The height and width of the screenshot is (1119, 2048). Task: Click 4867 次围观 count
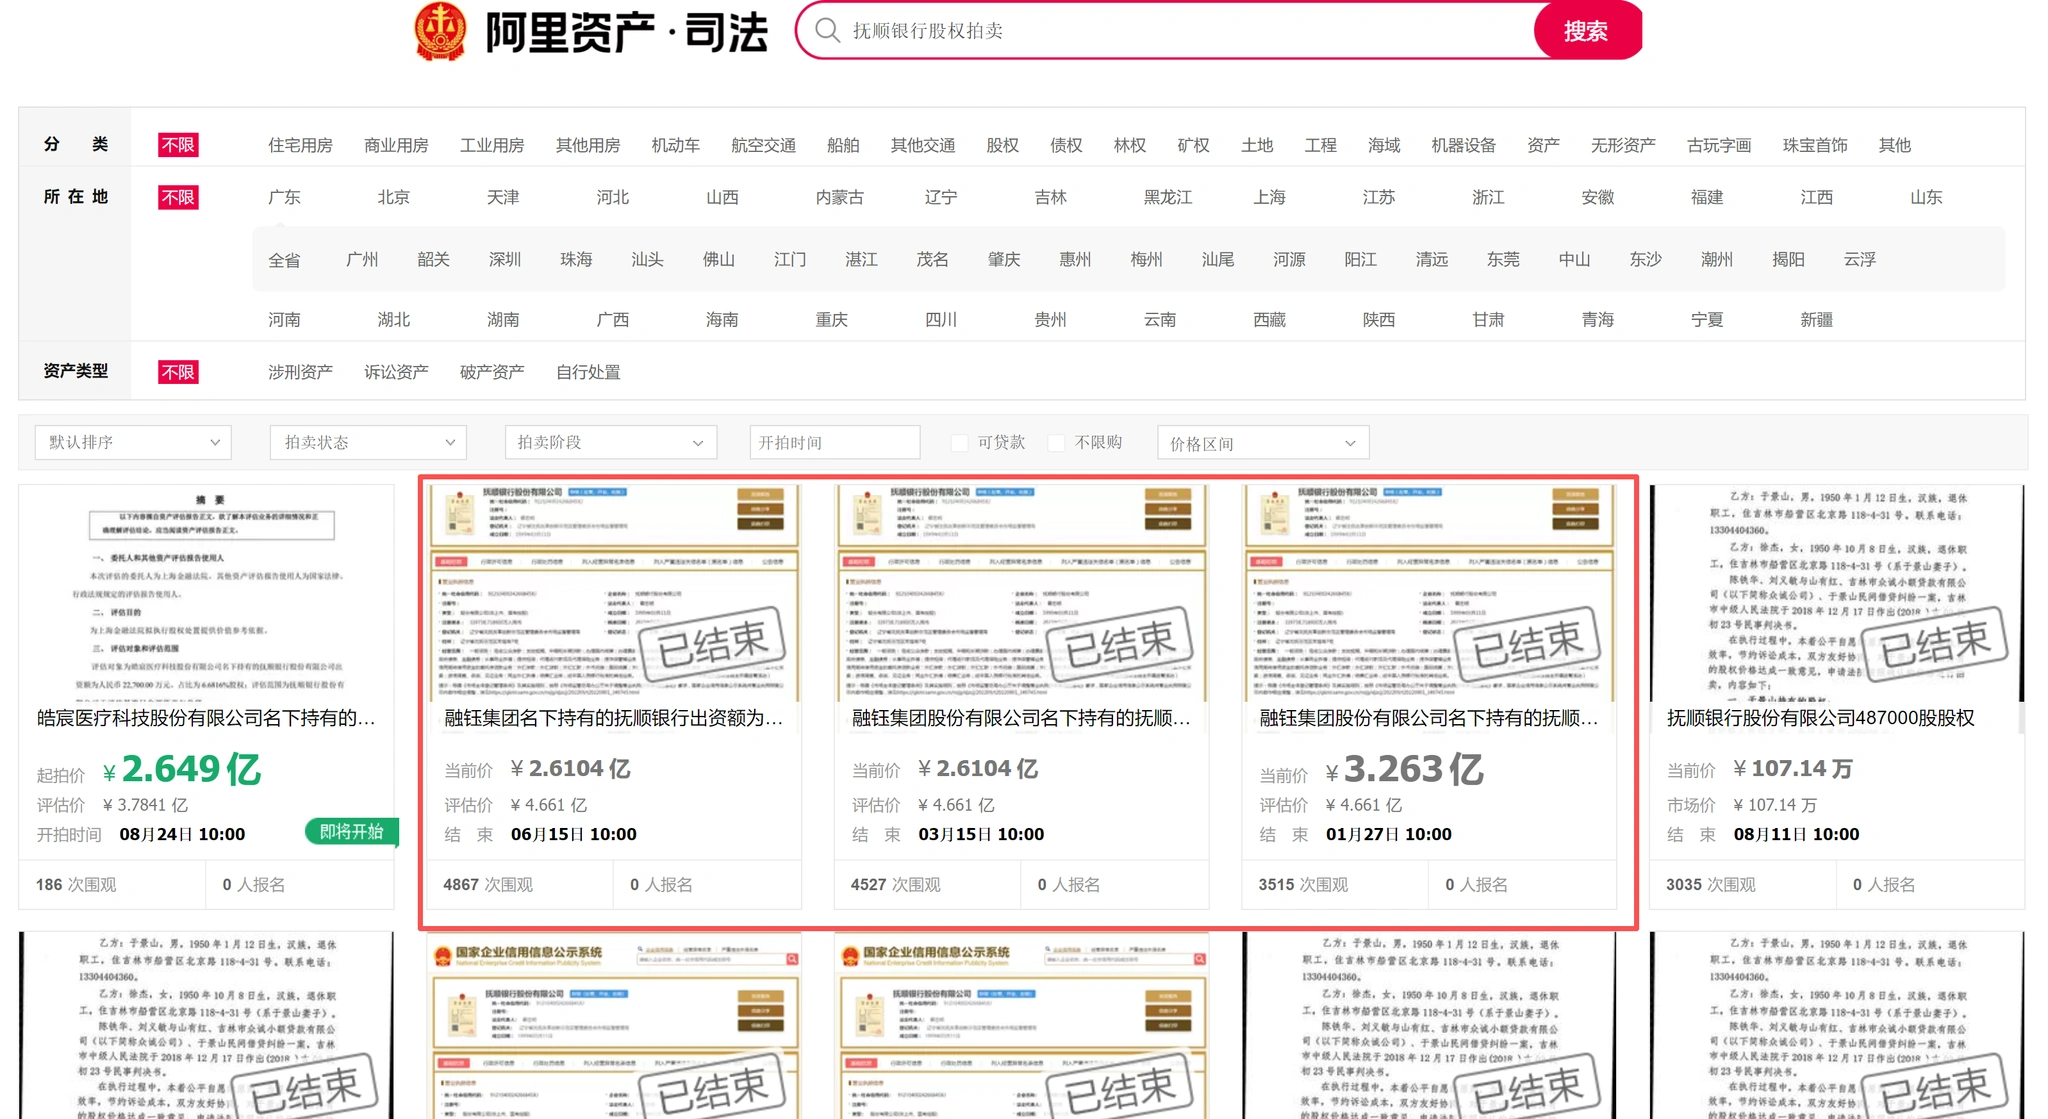point(488,885)
